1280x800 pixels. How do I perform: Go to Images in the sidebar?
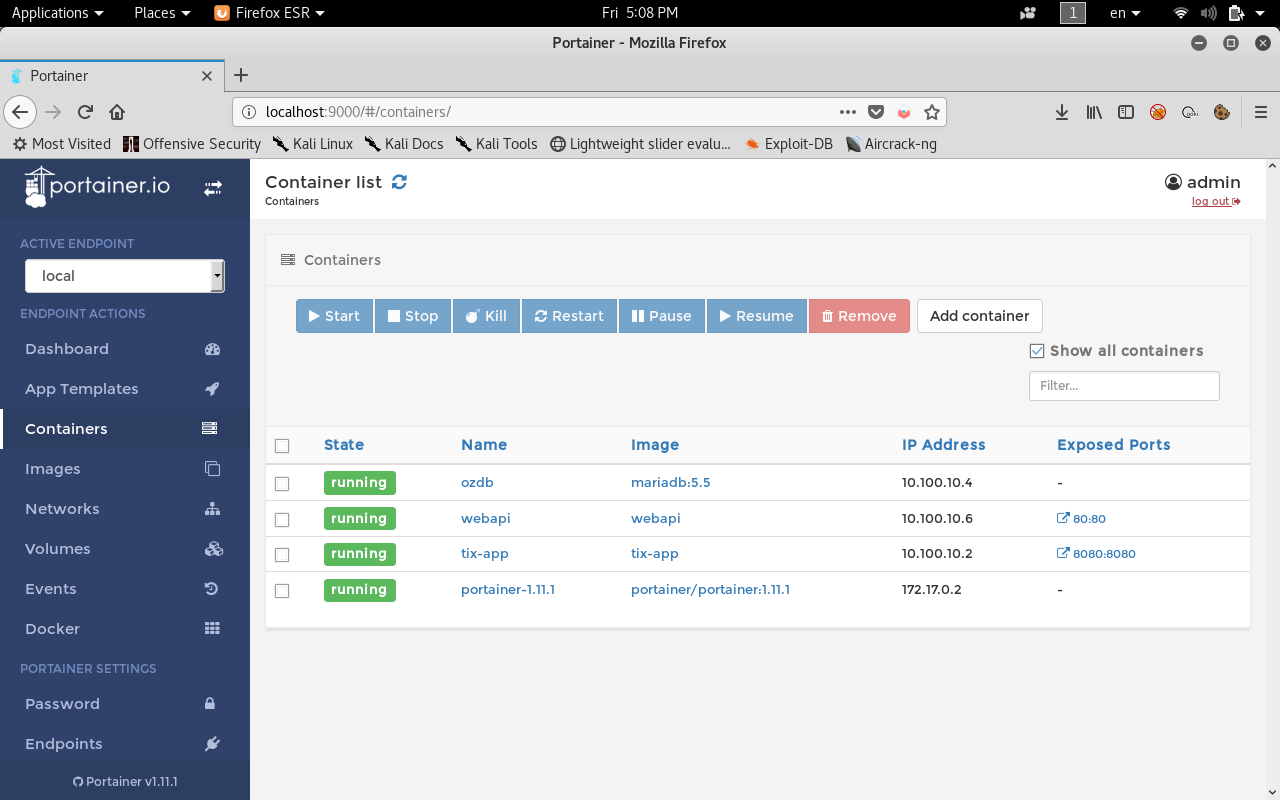coord(53,469)
